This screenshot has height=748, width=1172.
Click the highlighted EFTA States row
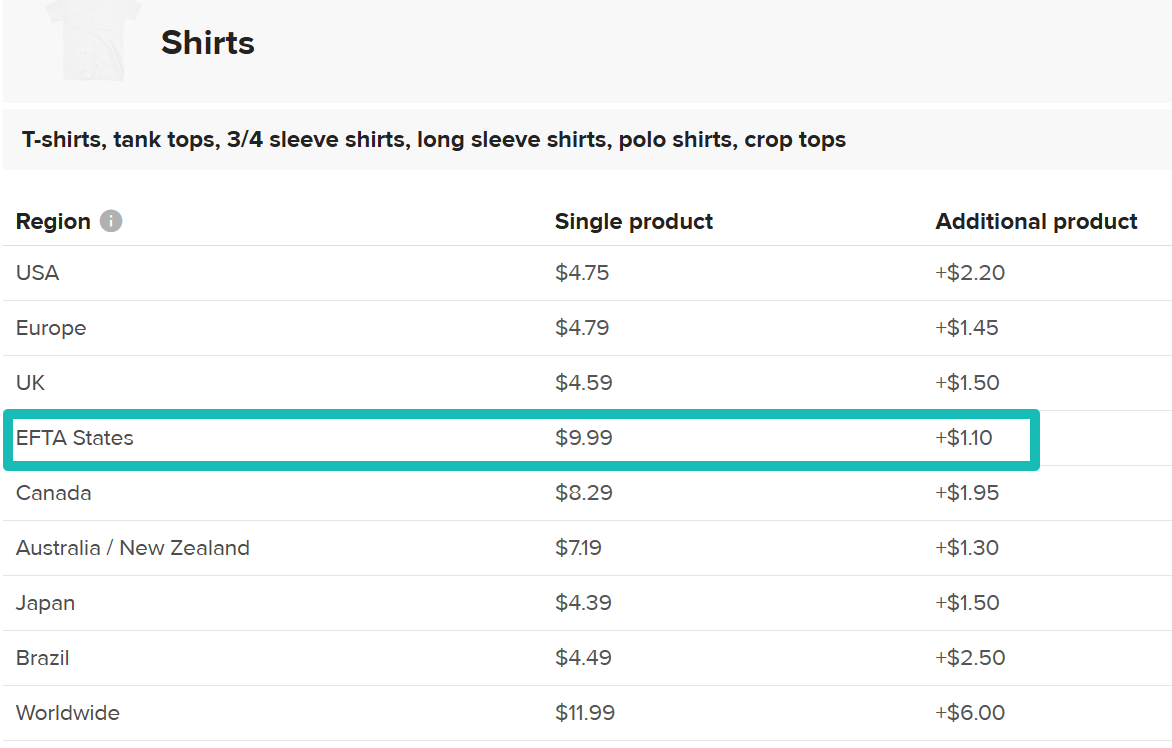click(522, 439)
